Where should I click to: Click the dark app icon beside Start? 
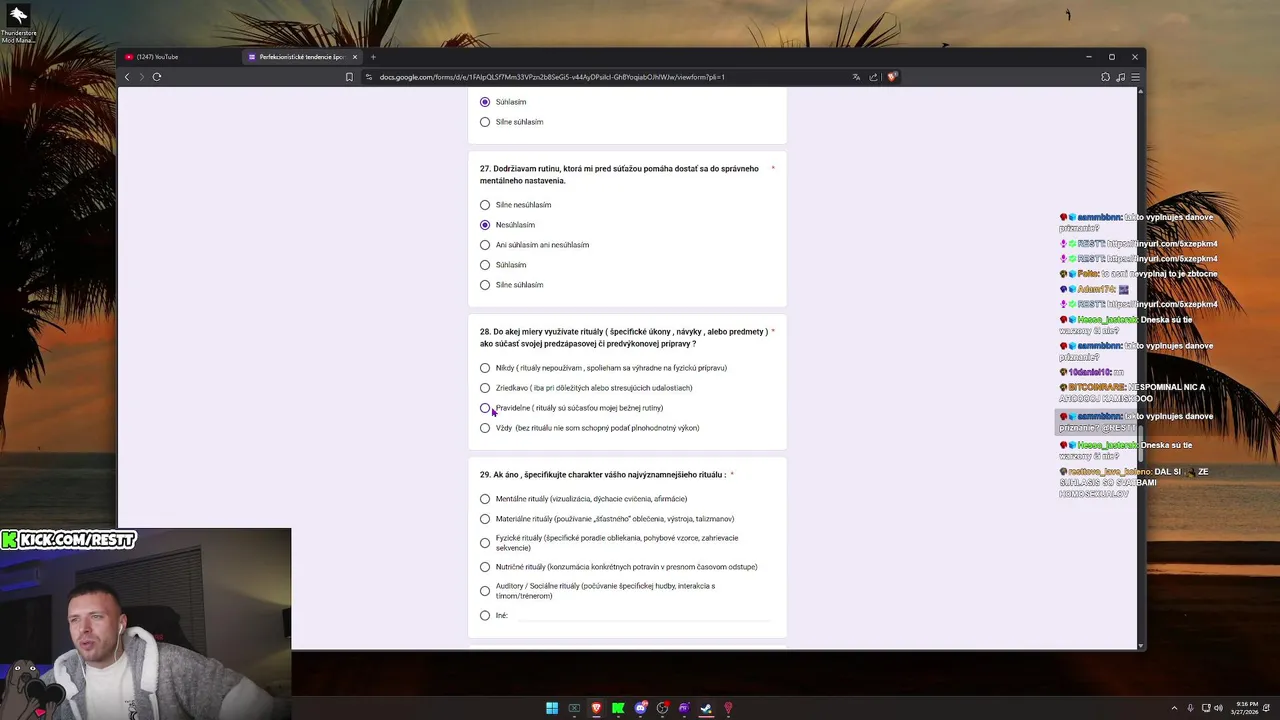(x=574, y=708)
